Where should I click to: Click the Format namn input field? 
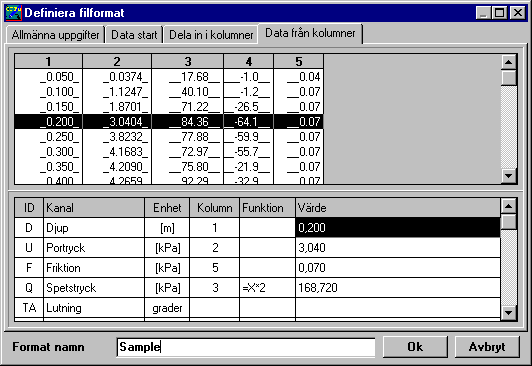[246, 347]
